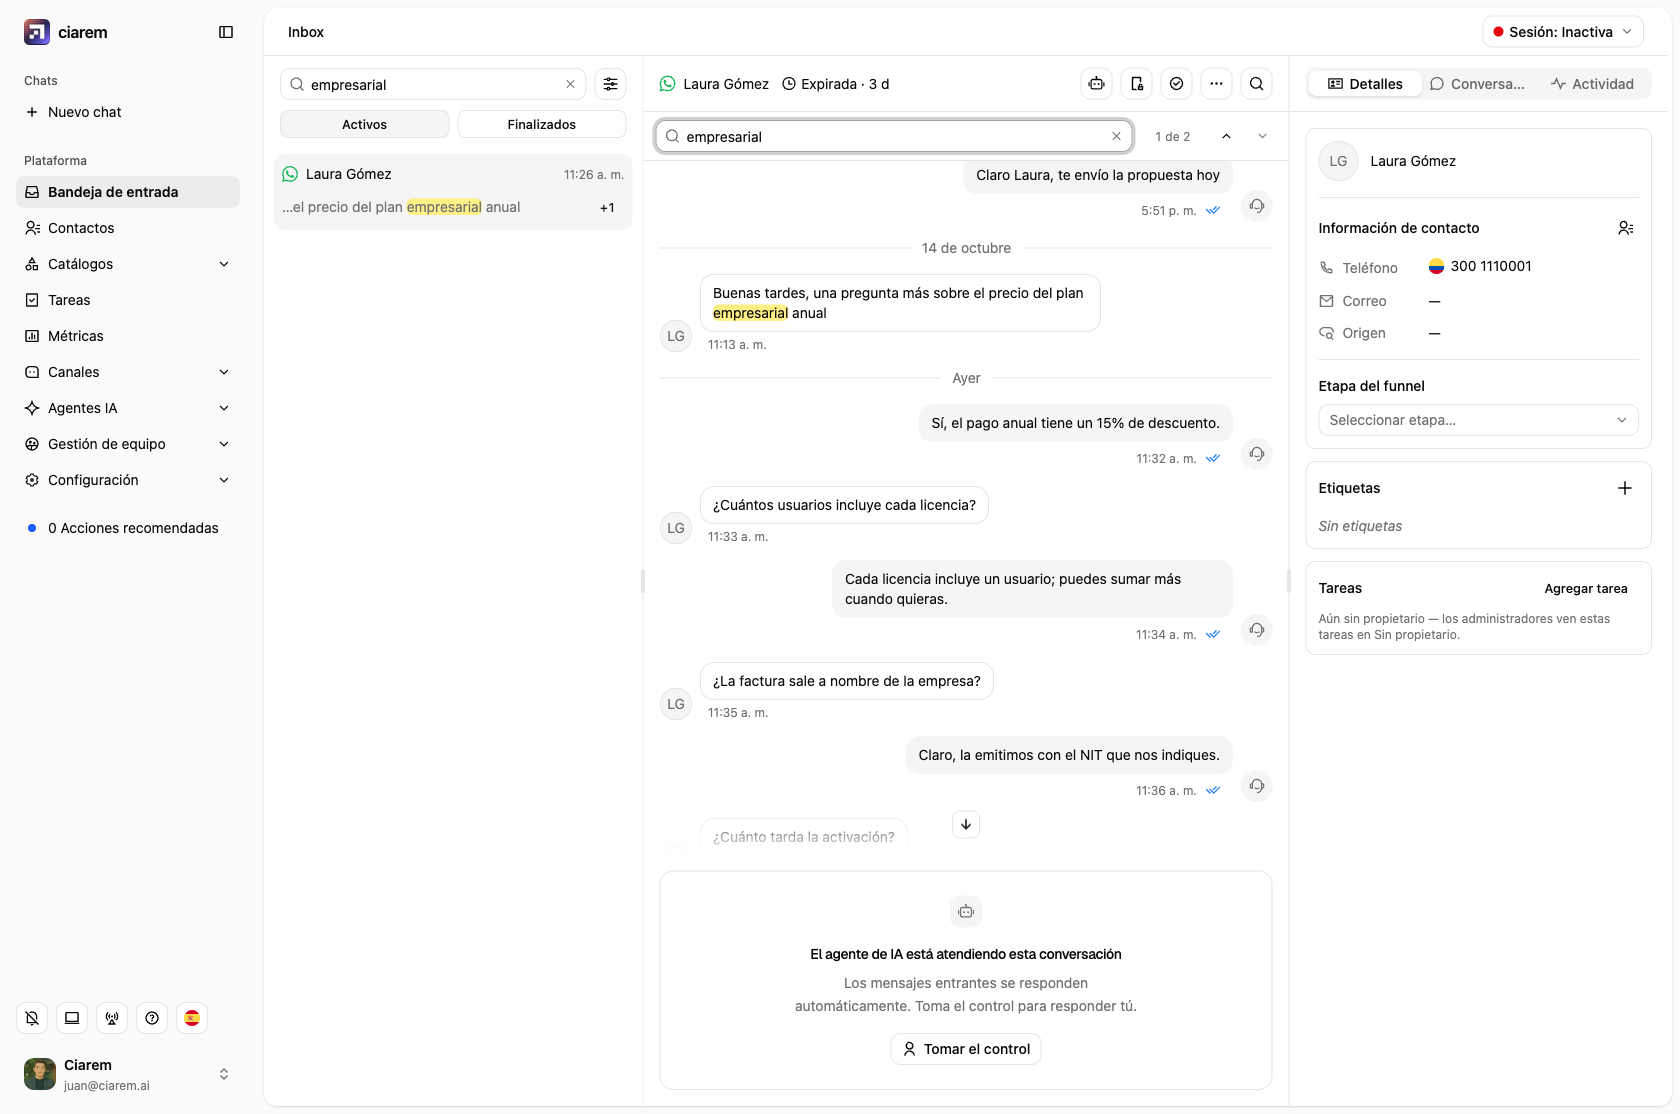This screenshot has height=1114, width=1680.
Task: Click the scroll-to-bottom arrow button
Action: 966,824
